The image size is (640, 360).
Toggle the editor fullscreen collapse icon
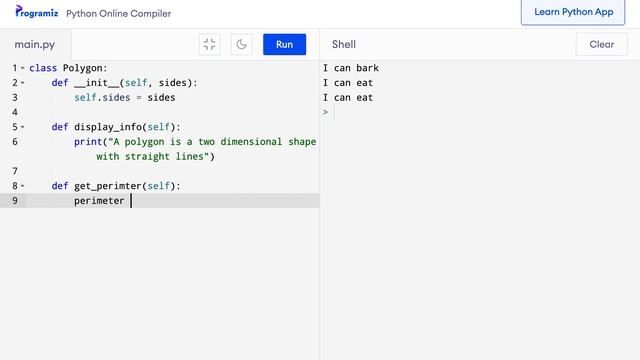(x=209, y=44)
